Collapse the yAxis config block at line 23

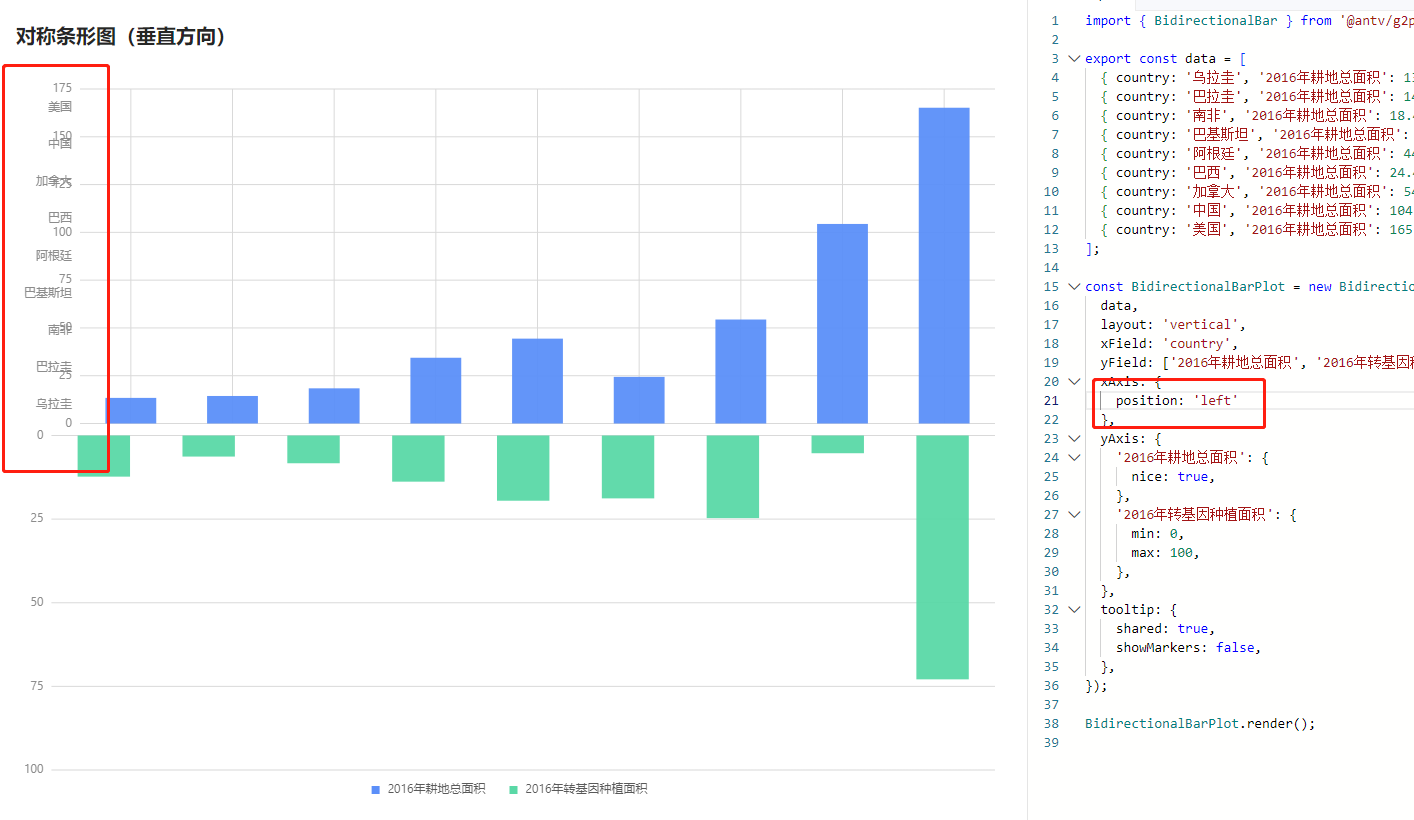(1073, 438)
